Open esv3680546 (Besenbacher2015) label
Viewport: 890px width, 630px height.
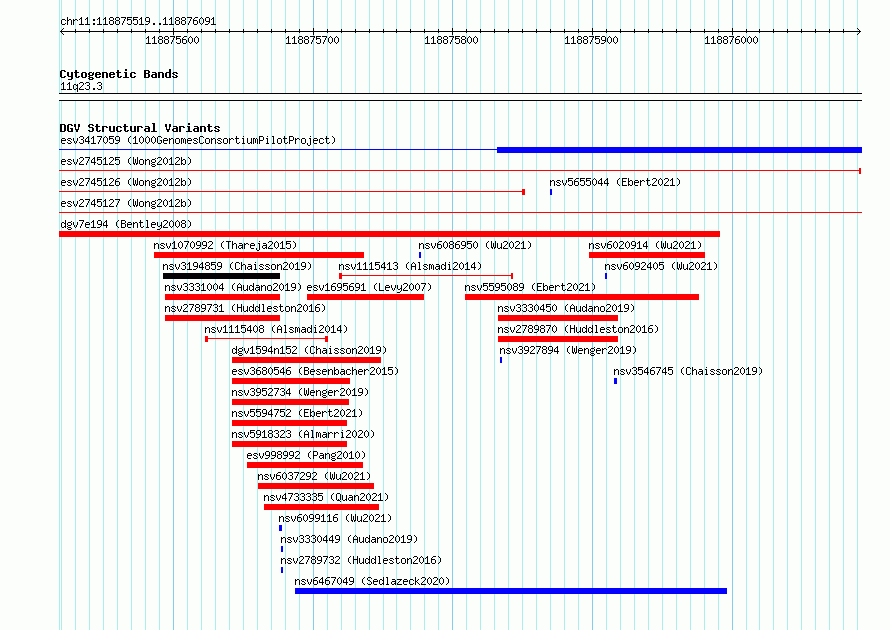coord(315,371)
